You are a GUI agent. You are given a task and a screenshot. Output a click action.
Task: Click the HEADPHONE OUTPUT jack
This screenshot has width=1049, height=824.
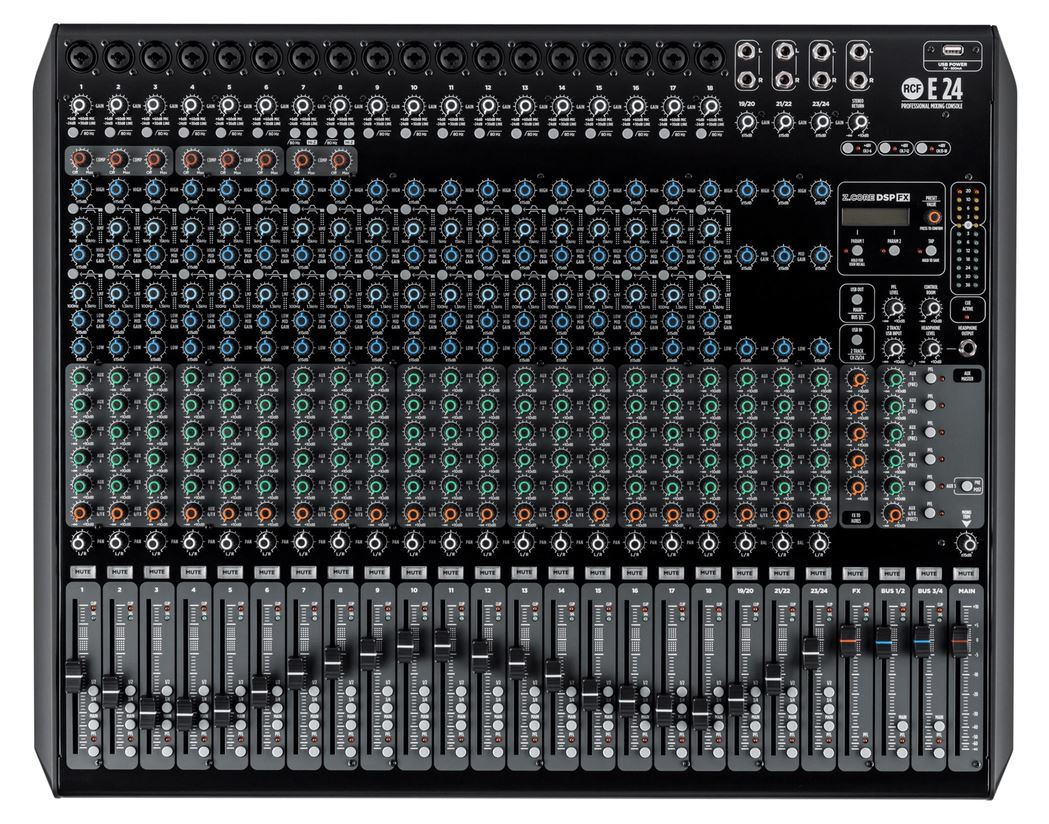[x=967, y=347]
